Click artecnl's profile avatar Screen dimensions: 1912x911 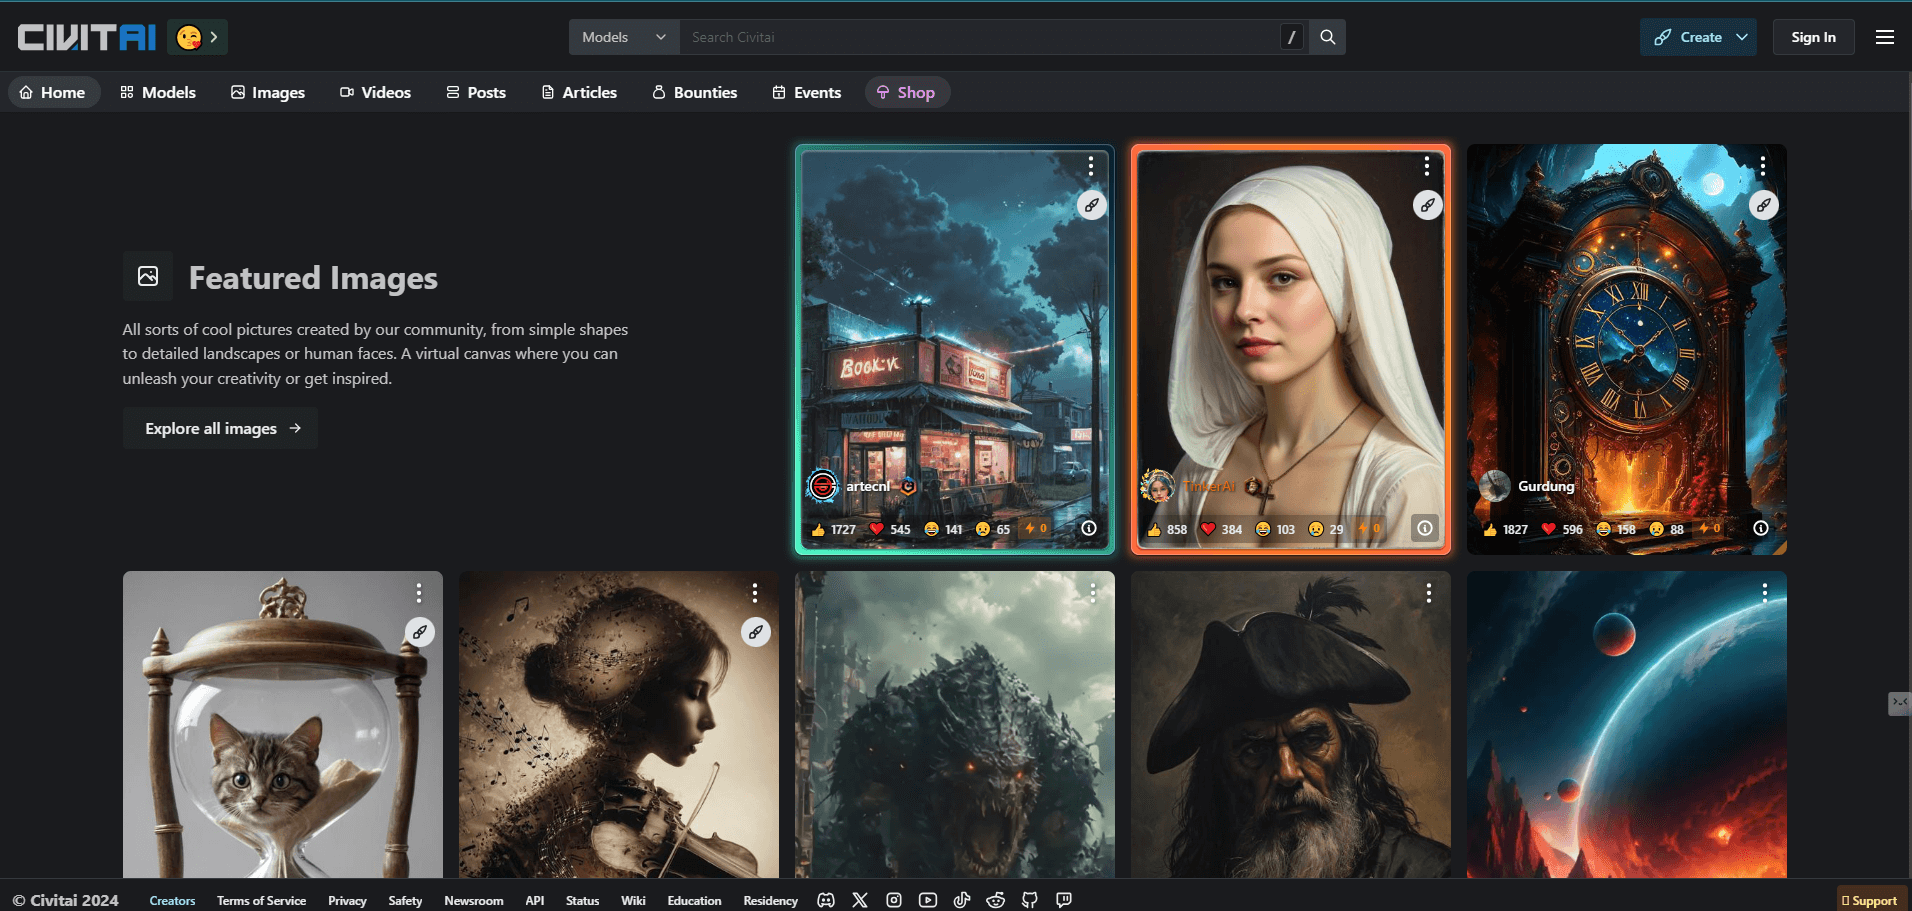pyautogui.click(x=822, y=486)
